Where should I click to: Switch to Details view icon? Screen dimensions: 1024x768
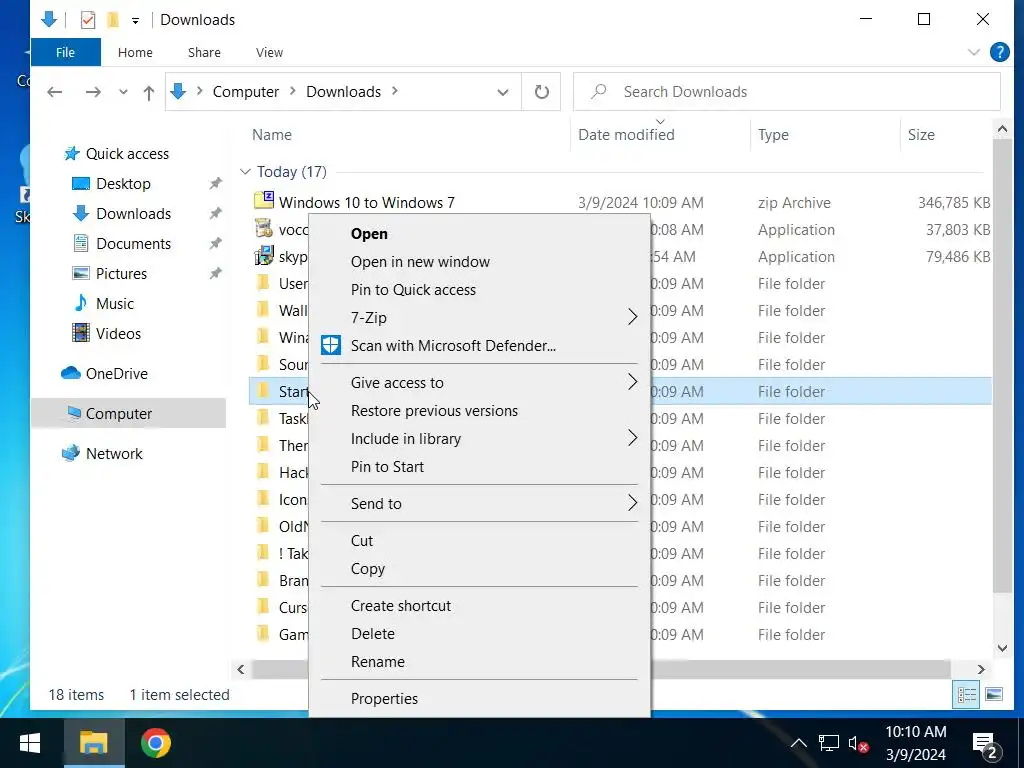click(966, 695)
